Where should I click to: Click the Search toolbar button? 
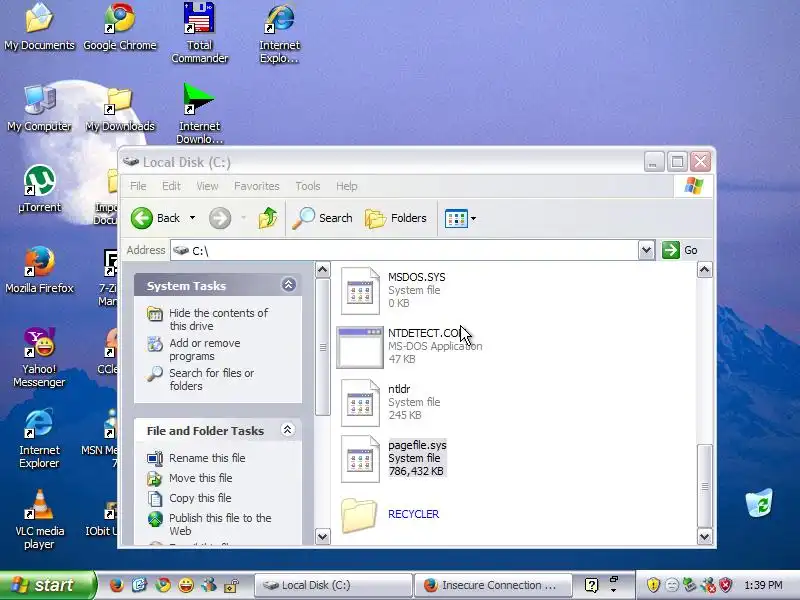point(322,218)
